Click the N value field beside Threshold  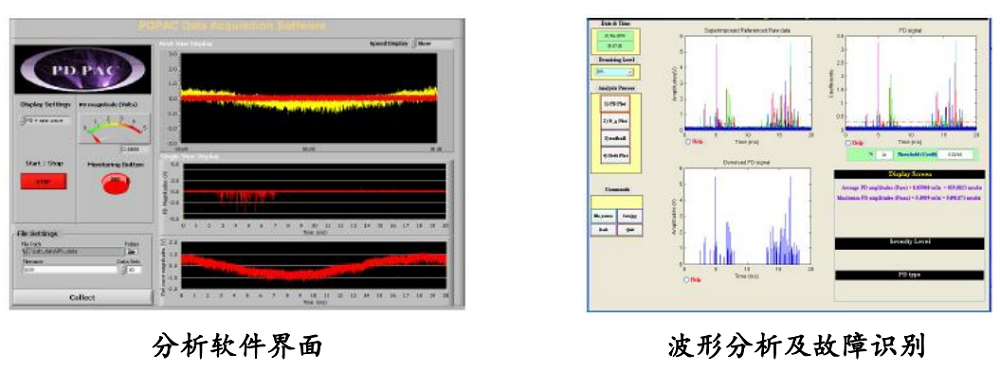pos(885,155)
